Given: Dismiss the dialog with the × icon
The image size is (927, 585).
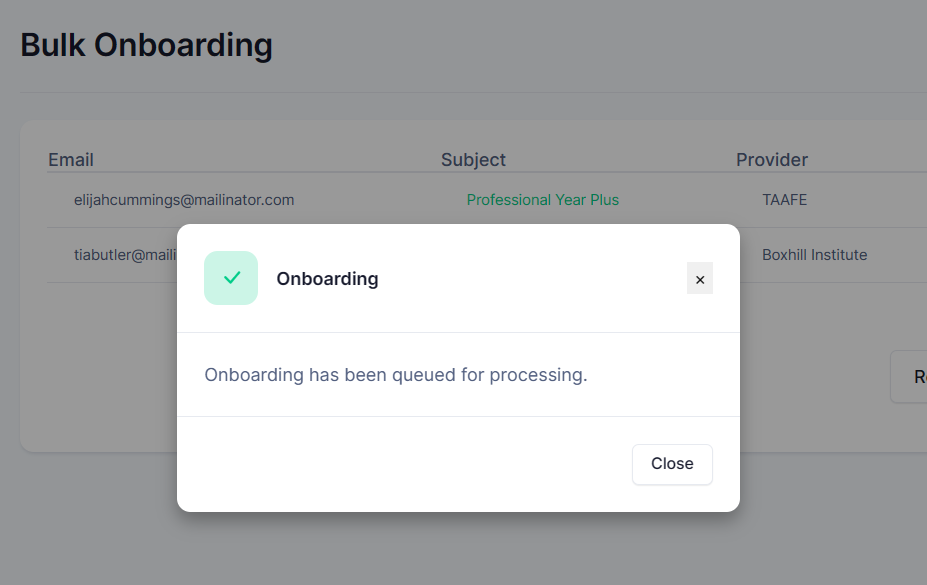Looking at the screenshot, I should pos(699,278).
